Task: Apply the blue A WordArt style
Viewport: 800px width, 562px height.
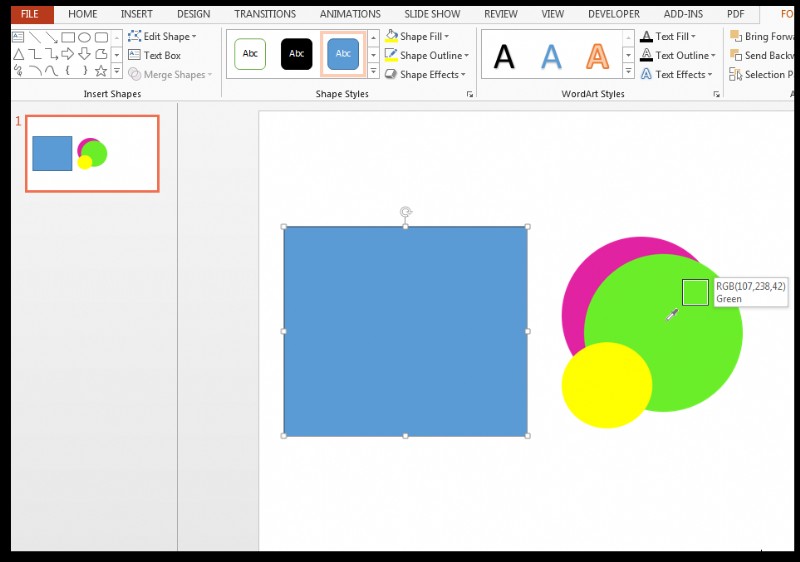Action: coord(551,56)
